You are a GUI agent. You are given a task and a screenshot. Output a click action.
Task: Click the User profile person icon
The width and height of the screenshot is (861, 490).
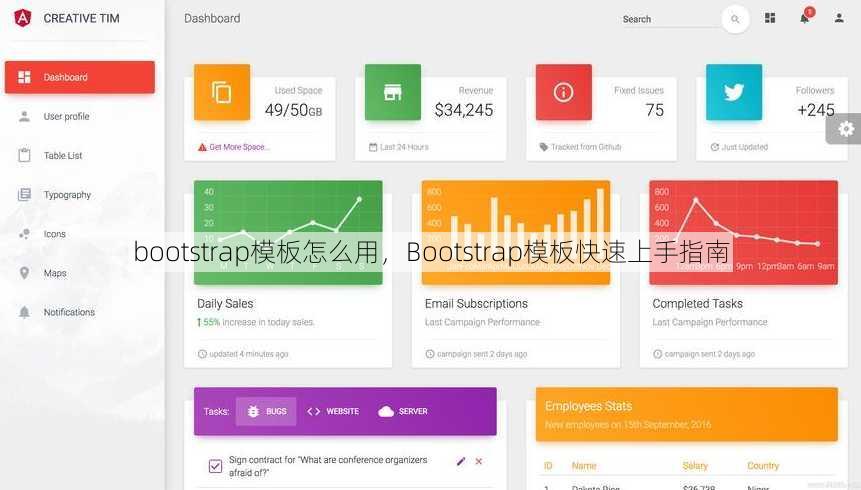pyautogui.click(x=24, y=116)
